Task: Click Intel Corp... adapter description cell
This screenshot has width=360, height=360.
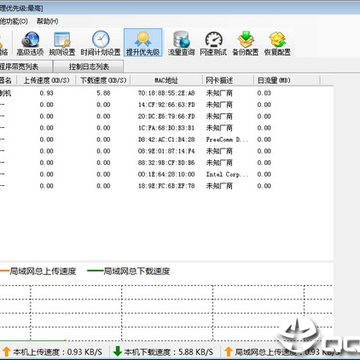Action: pyautogui.click(x=227, y=174)
